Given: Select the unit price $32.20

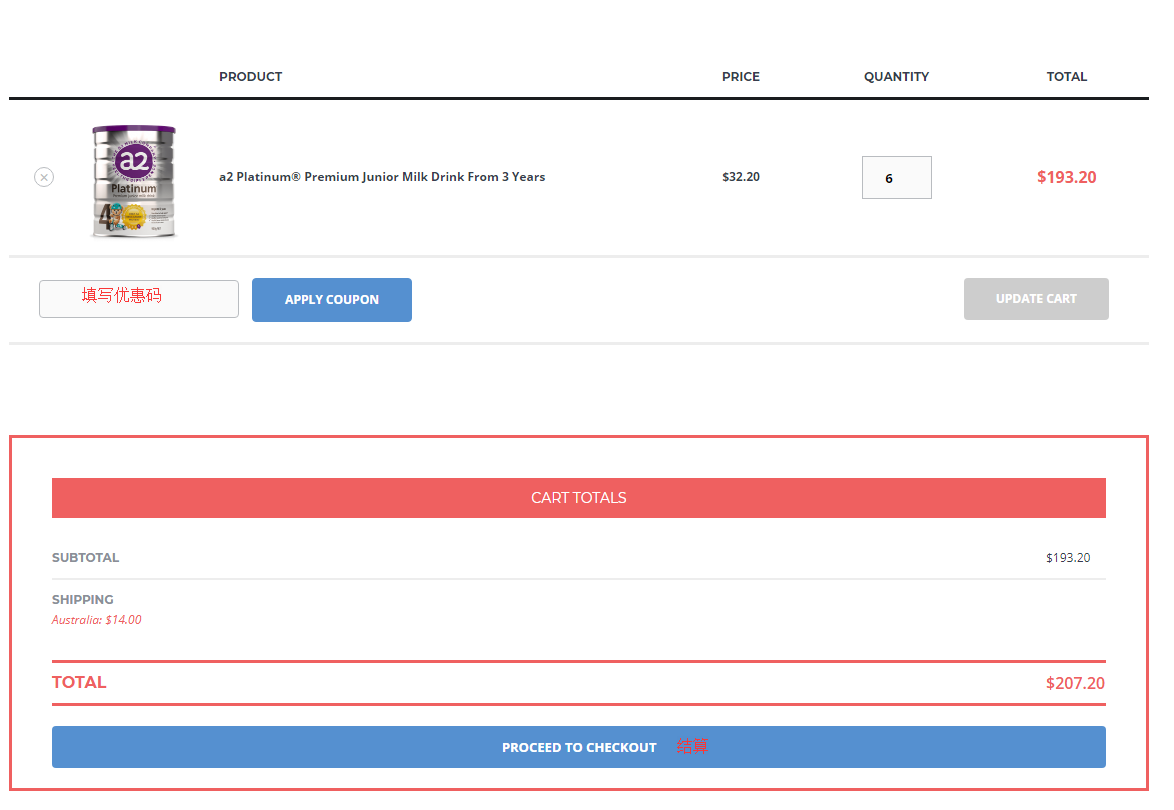Looking at the screenshot, I should pos(740,177).
